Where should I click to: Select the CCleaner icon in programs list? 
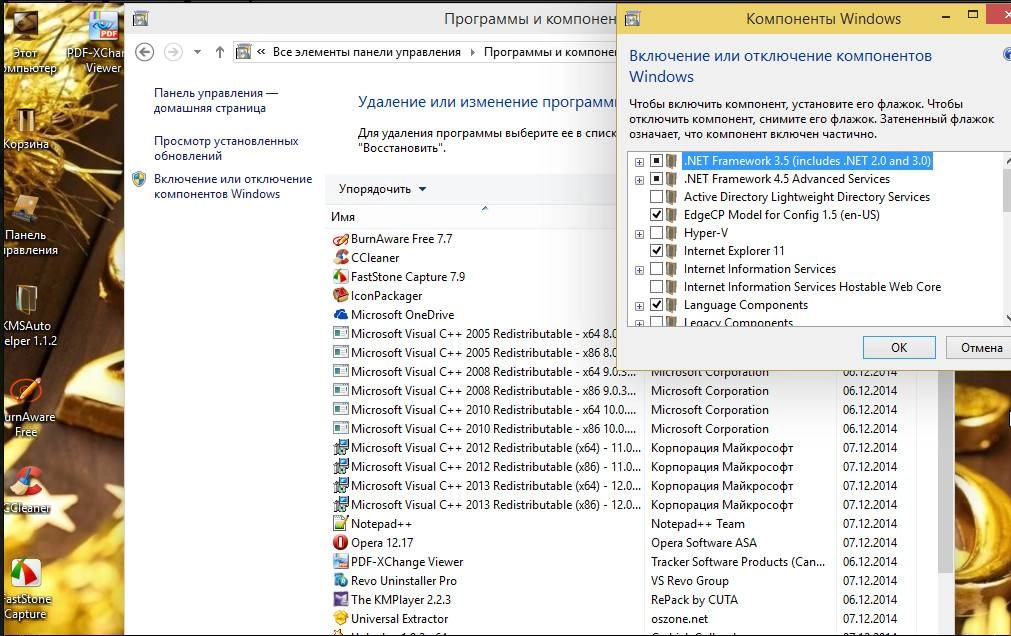click(340, 257)
